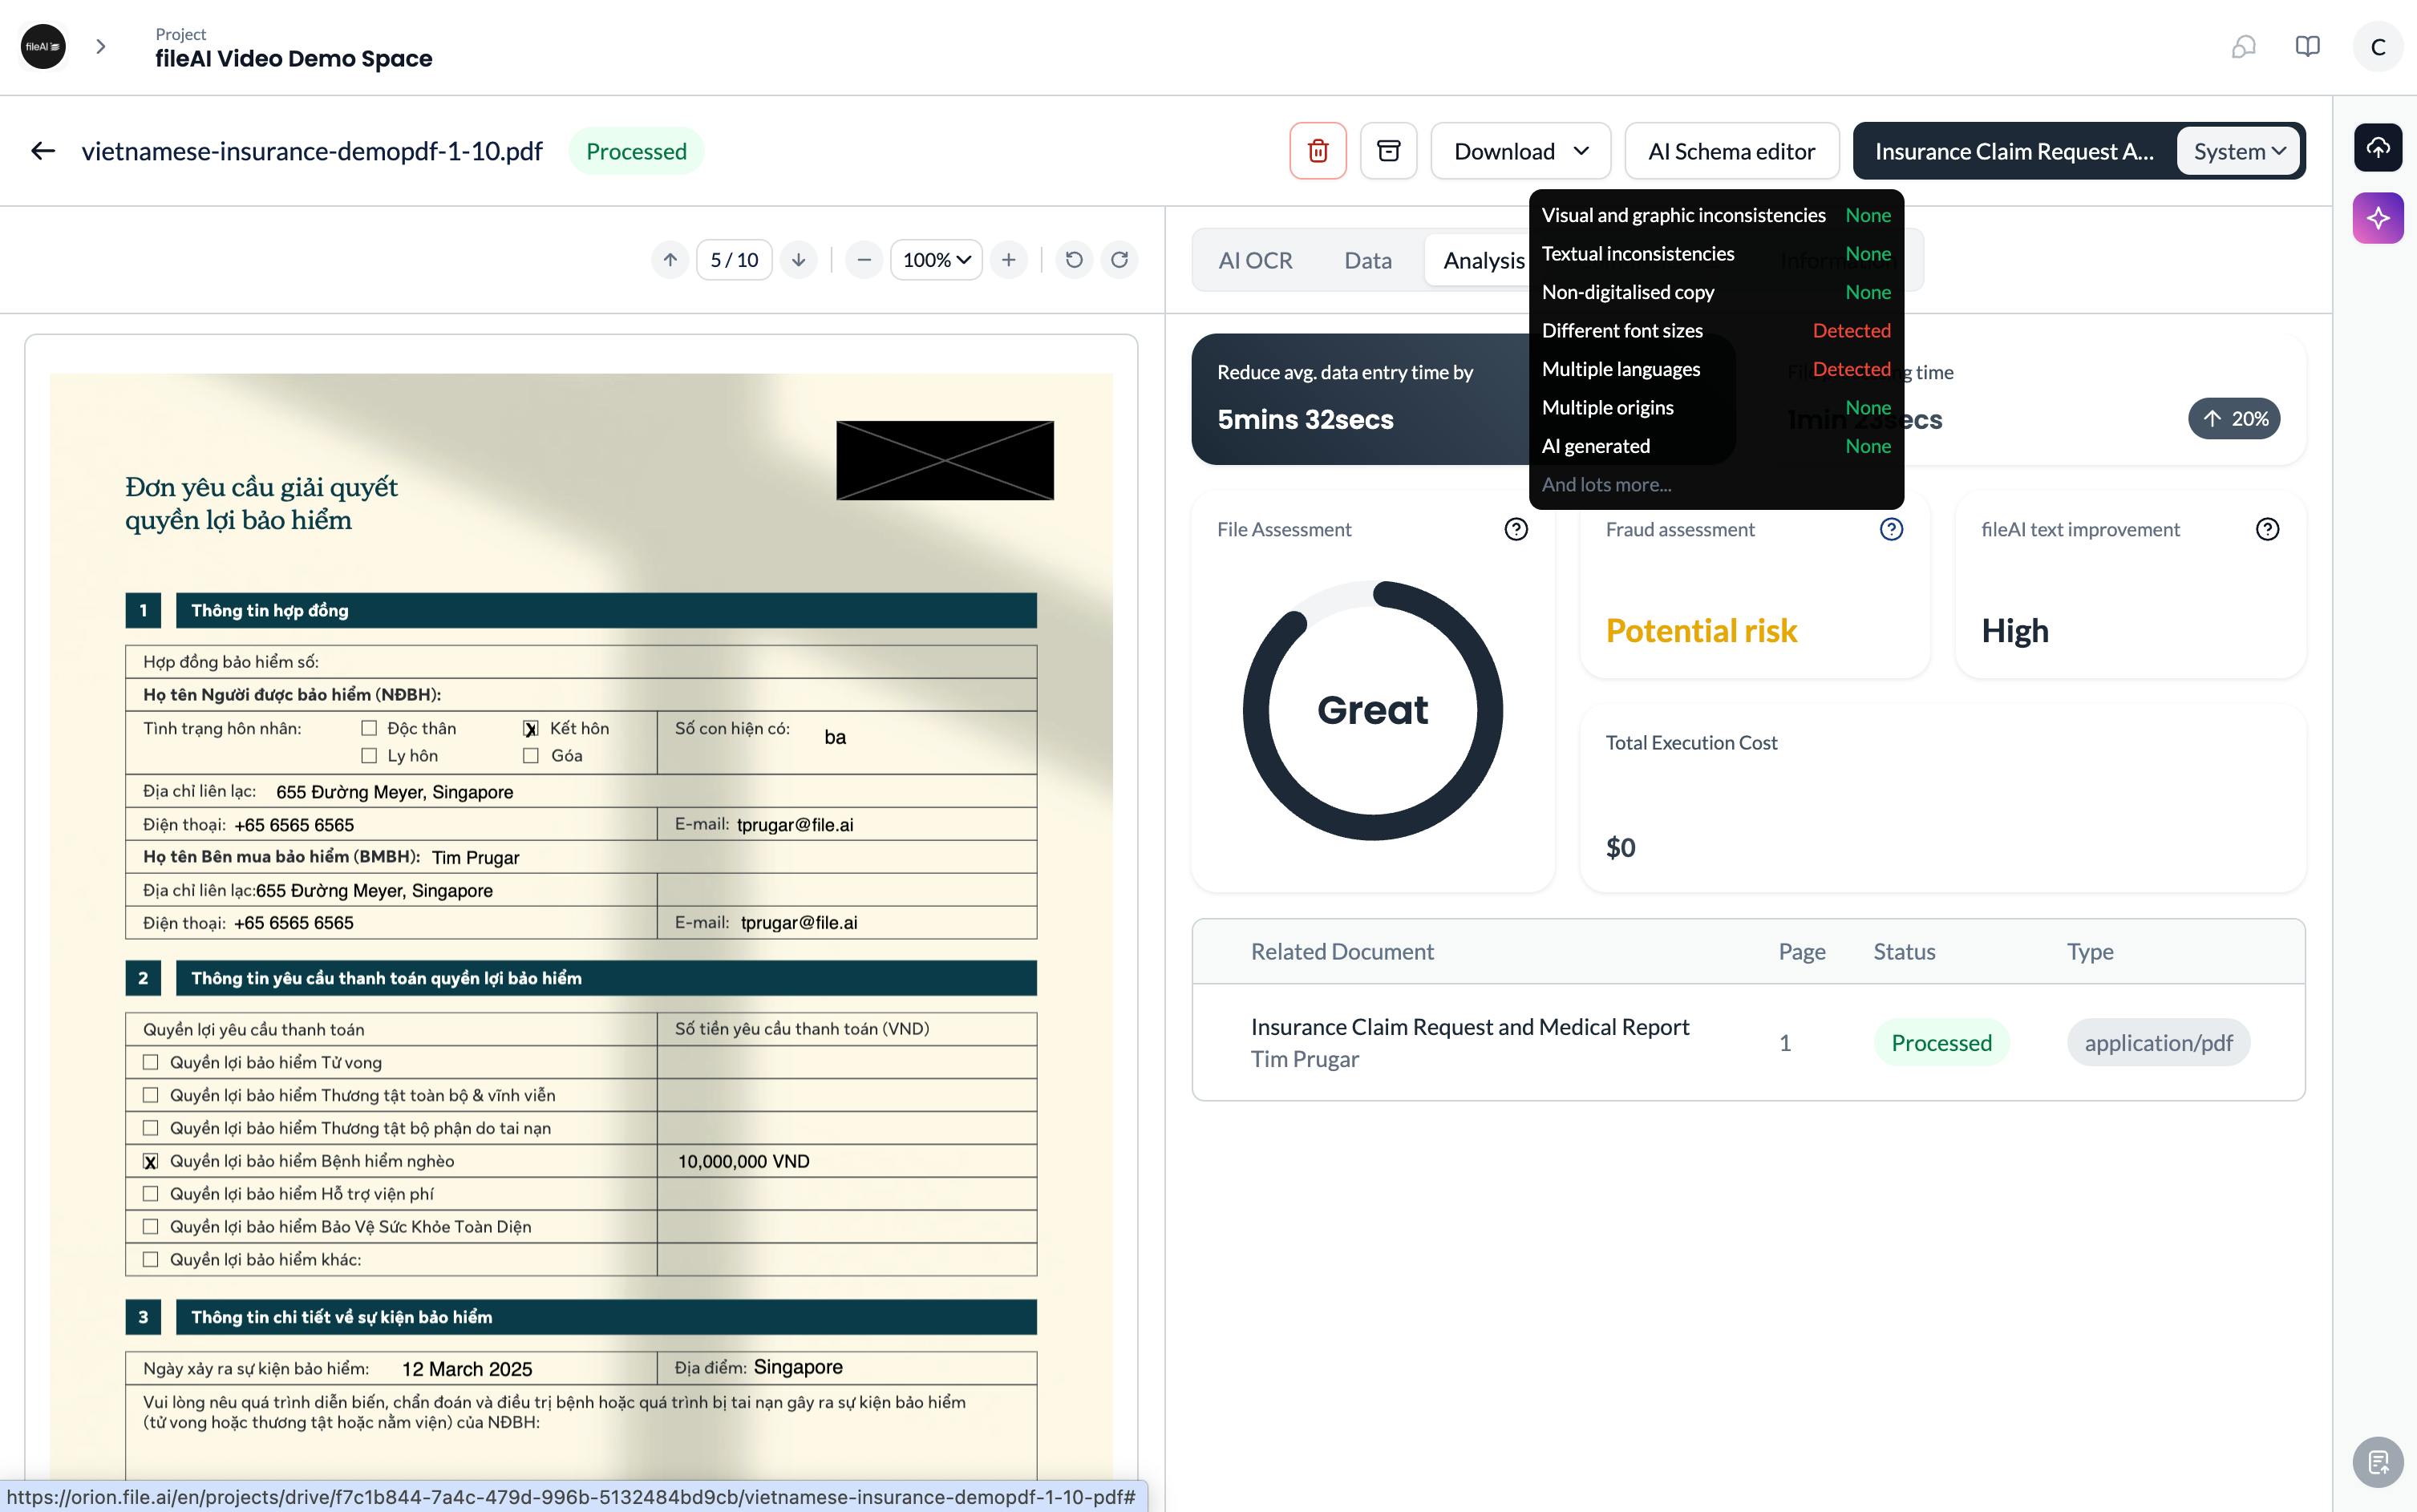Viewport: 2417px width, 1512px height.
Task: Click the Related Document column header
Action: pyautogui.click(x=1342, y=952)
